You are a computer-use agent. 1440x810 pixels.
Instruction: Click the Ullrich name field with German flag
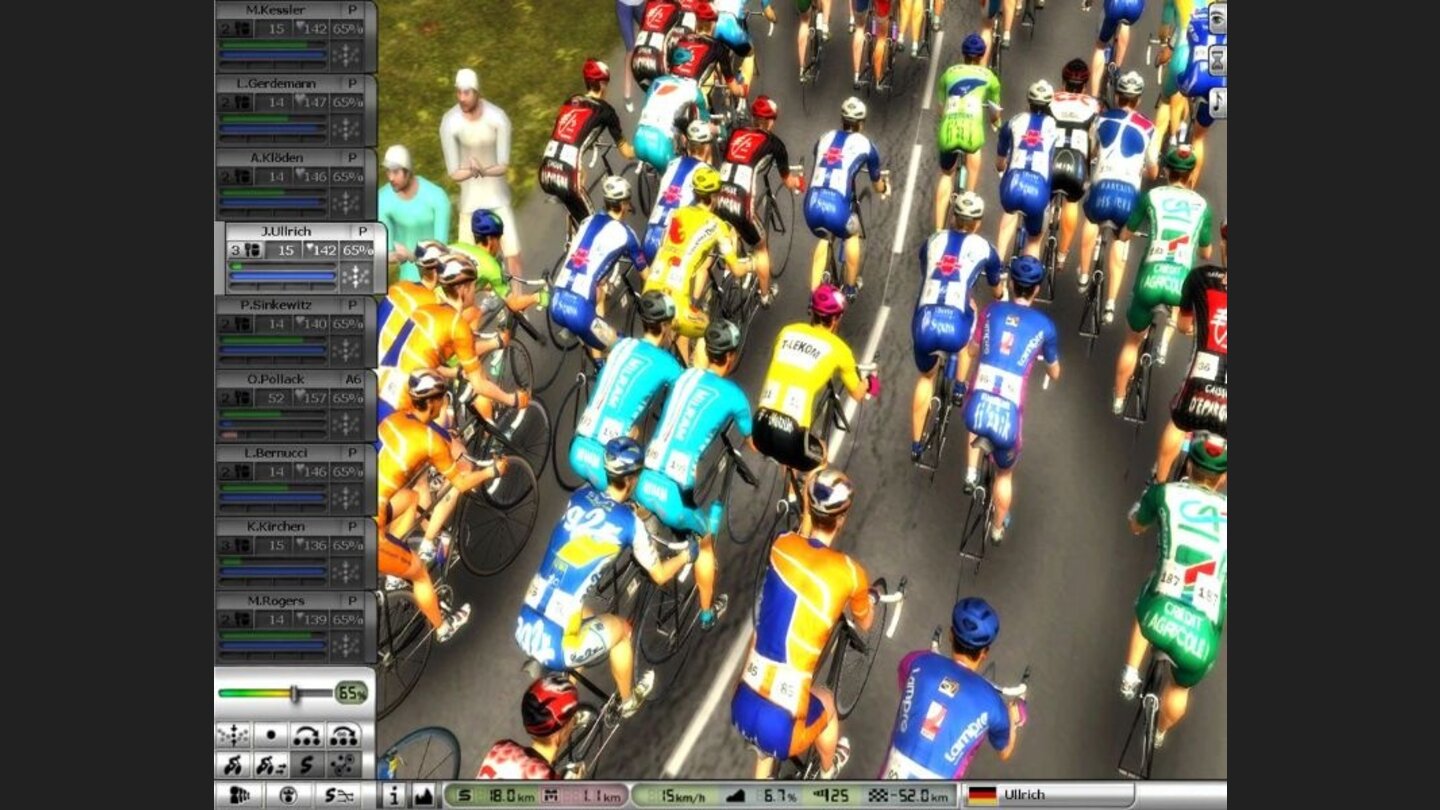tap(1050, 795)
